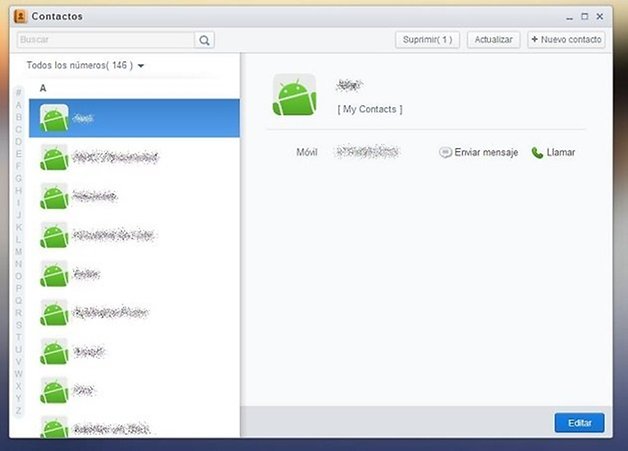The width and height of the screenshot is (628, 451).
Task: Jump to letter C in alphabet index
Action: [18, 129]
